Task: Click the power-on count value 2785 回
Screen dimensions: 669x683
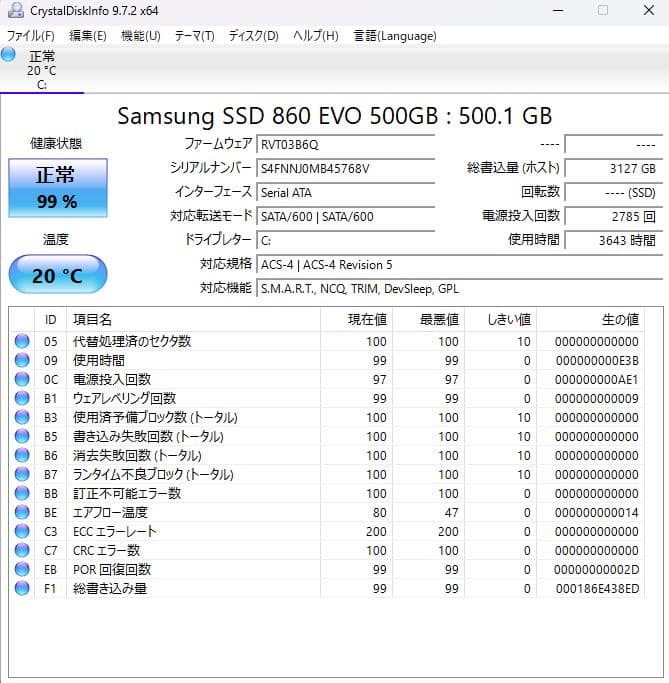Action: (x=614, y=216)
